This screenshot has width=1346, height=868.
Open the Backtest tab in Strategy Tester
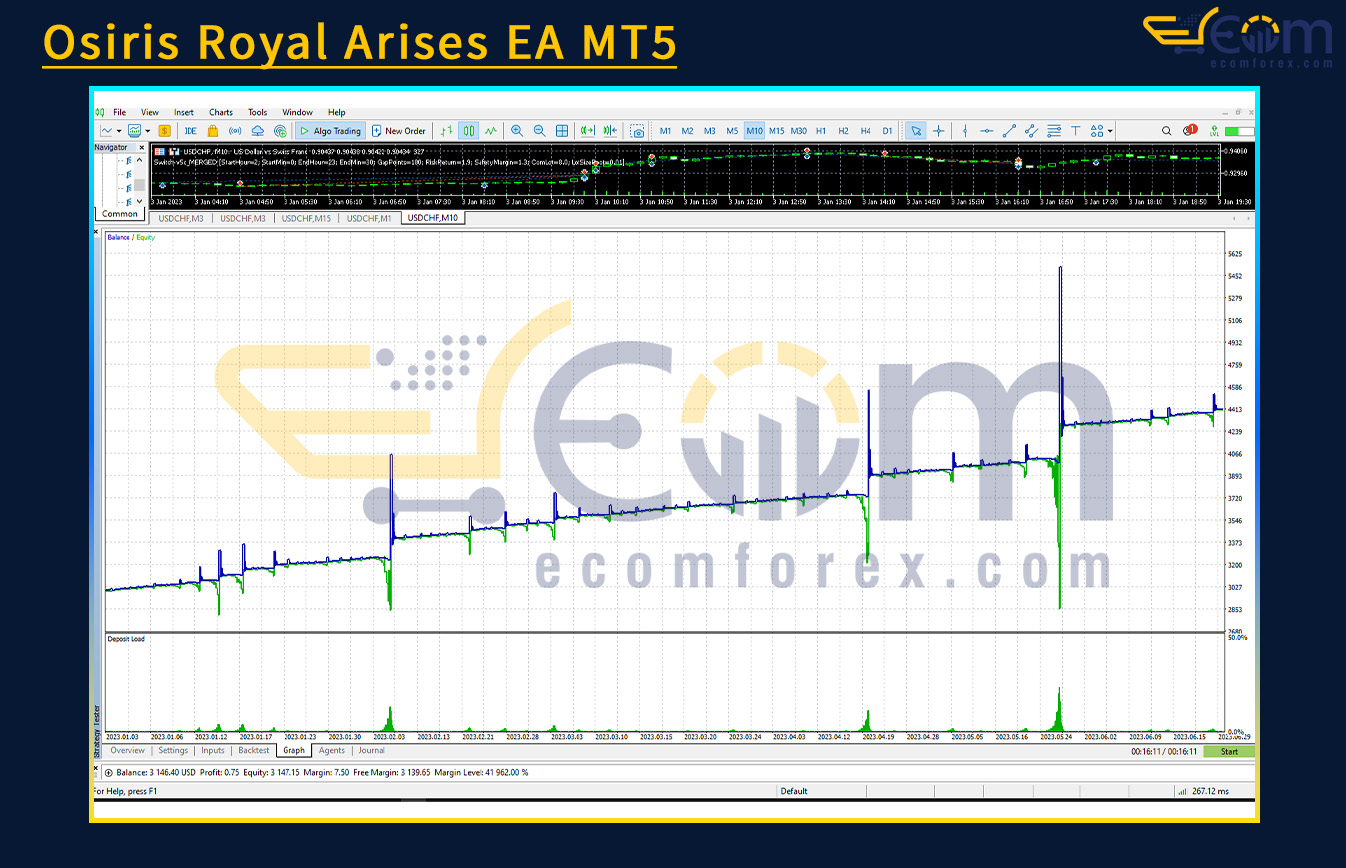coord(254,750)
